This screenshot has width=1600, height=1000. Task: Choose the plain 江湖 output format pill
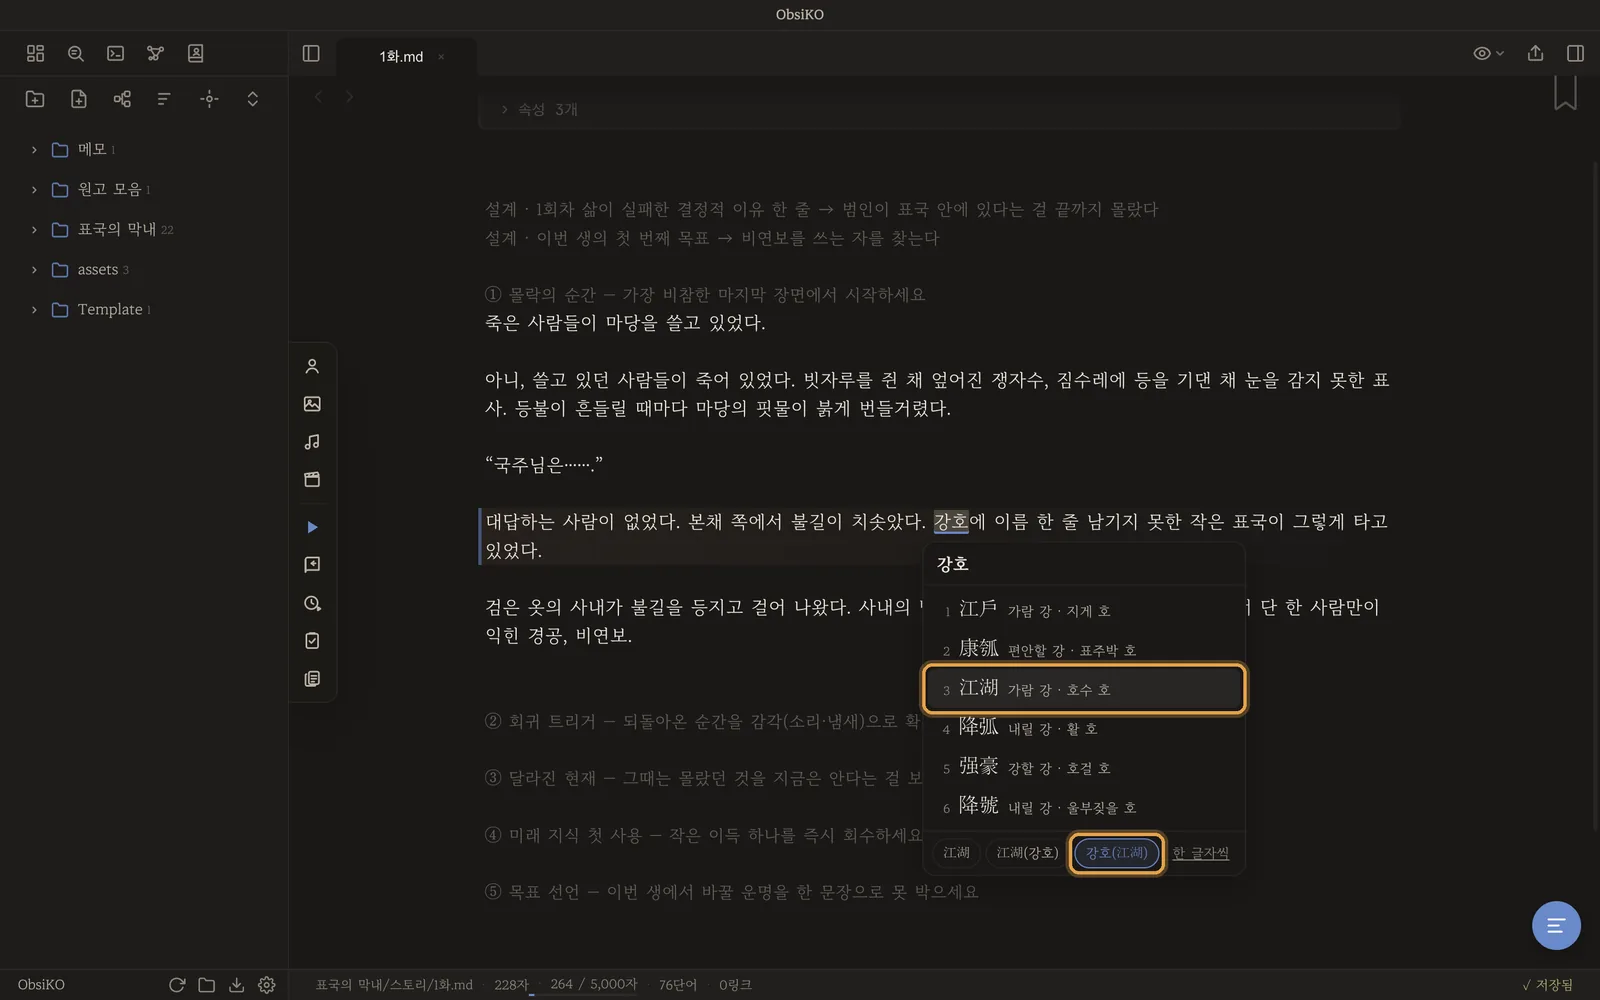(x=956, y=853)
